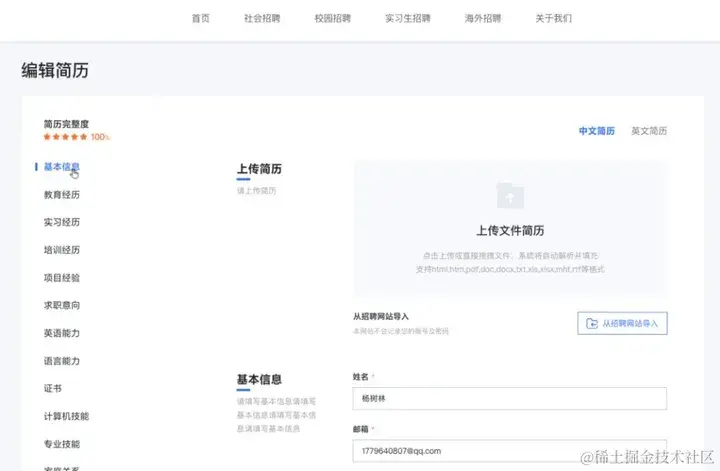The image size is (720, 471).
Task: Click the import folder icon in button
Action: point(592,324)
